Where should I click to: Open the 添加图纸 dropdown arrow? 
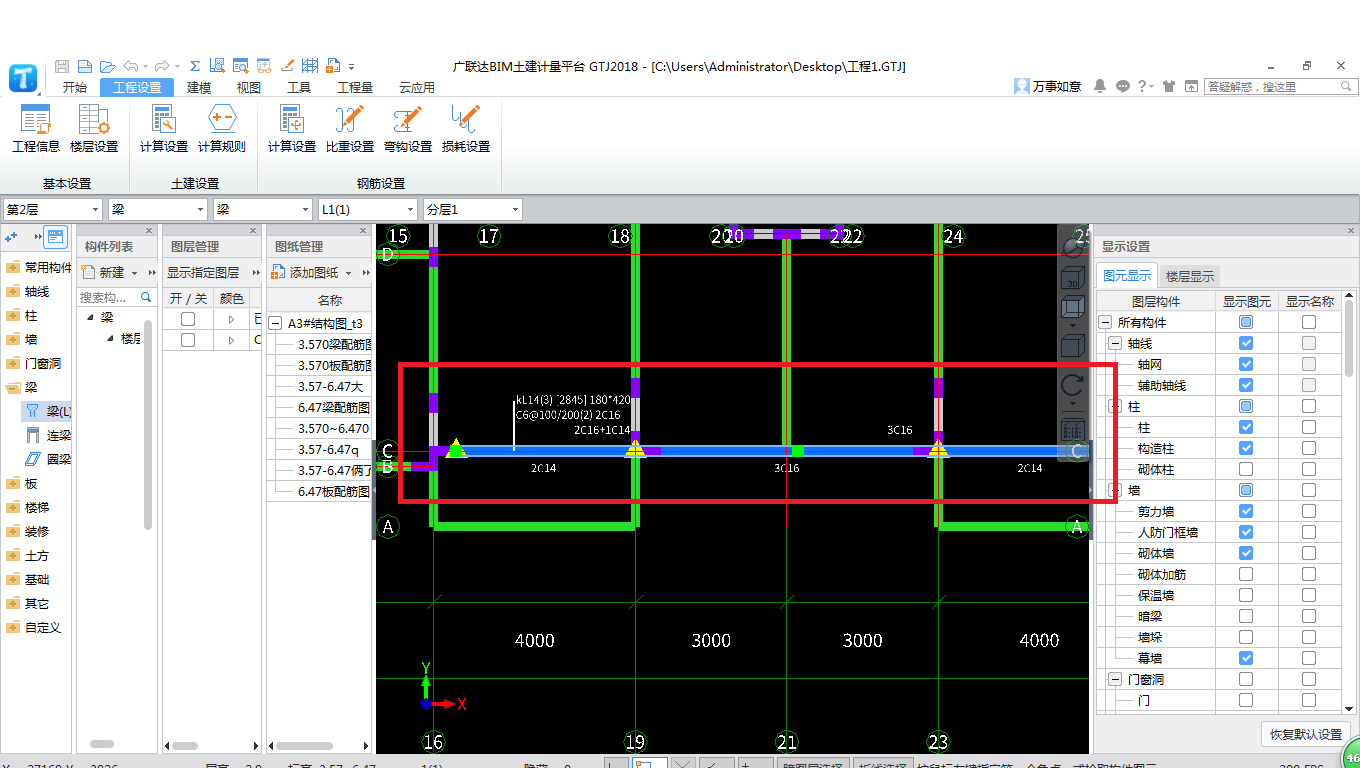coord(349,273)
